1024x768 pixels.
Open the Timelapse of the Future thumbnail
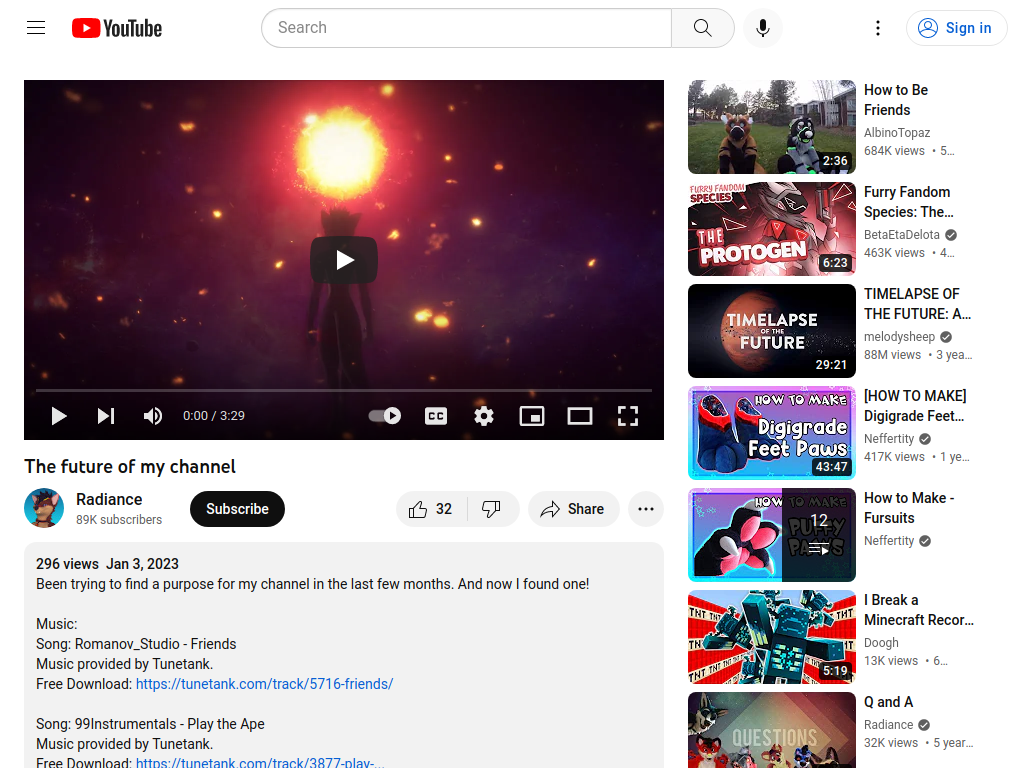click(x=772, y=330)
